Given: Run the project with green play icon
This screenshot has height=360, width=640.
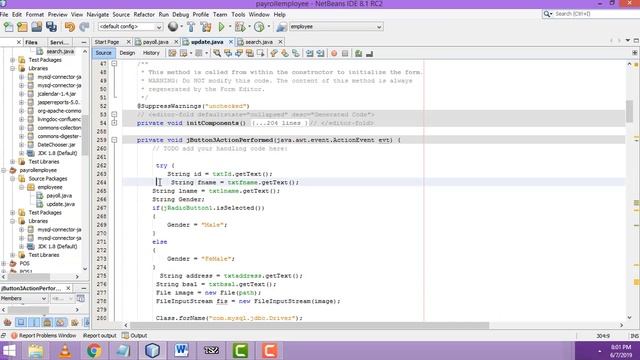Looking at the screenshot, I should [221, 27].
